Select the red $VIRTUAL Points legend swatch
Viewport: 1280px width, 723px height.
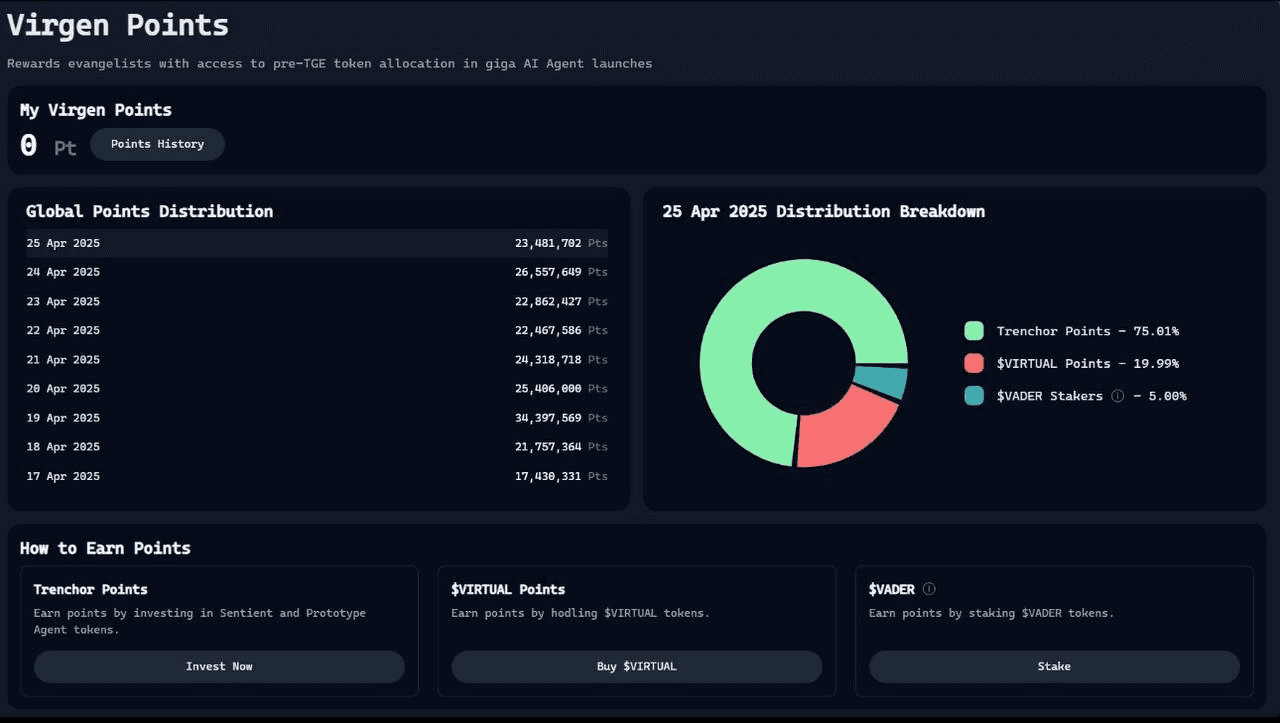pos(974,363)
